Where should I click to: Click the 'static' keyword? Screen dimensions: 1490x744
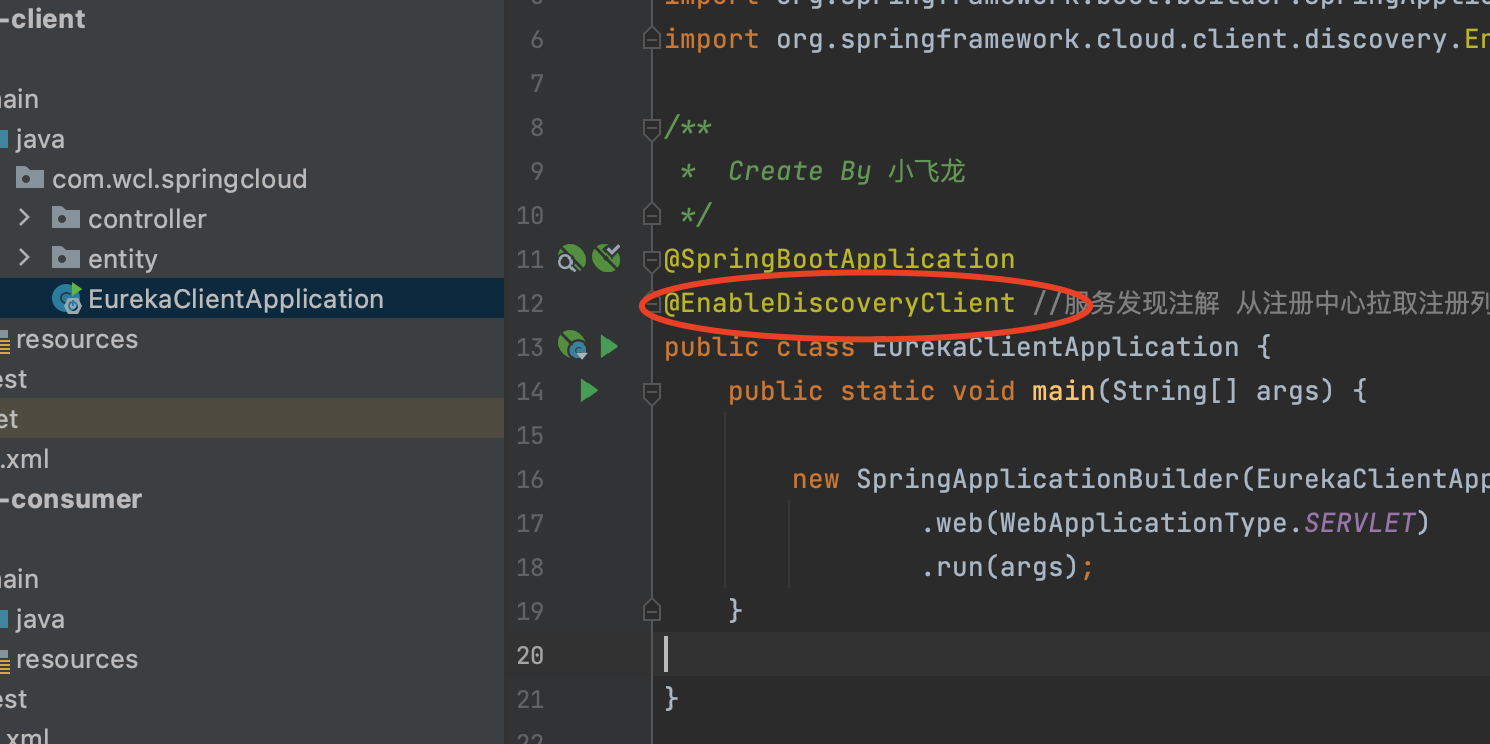(888, 391)
